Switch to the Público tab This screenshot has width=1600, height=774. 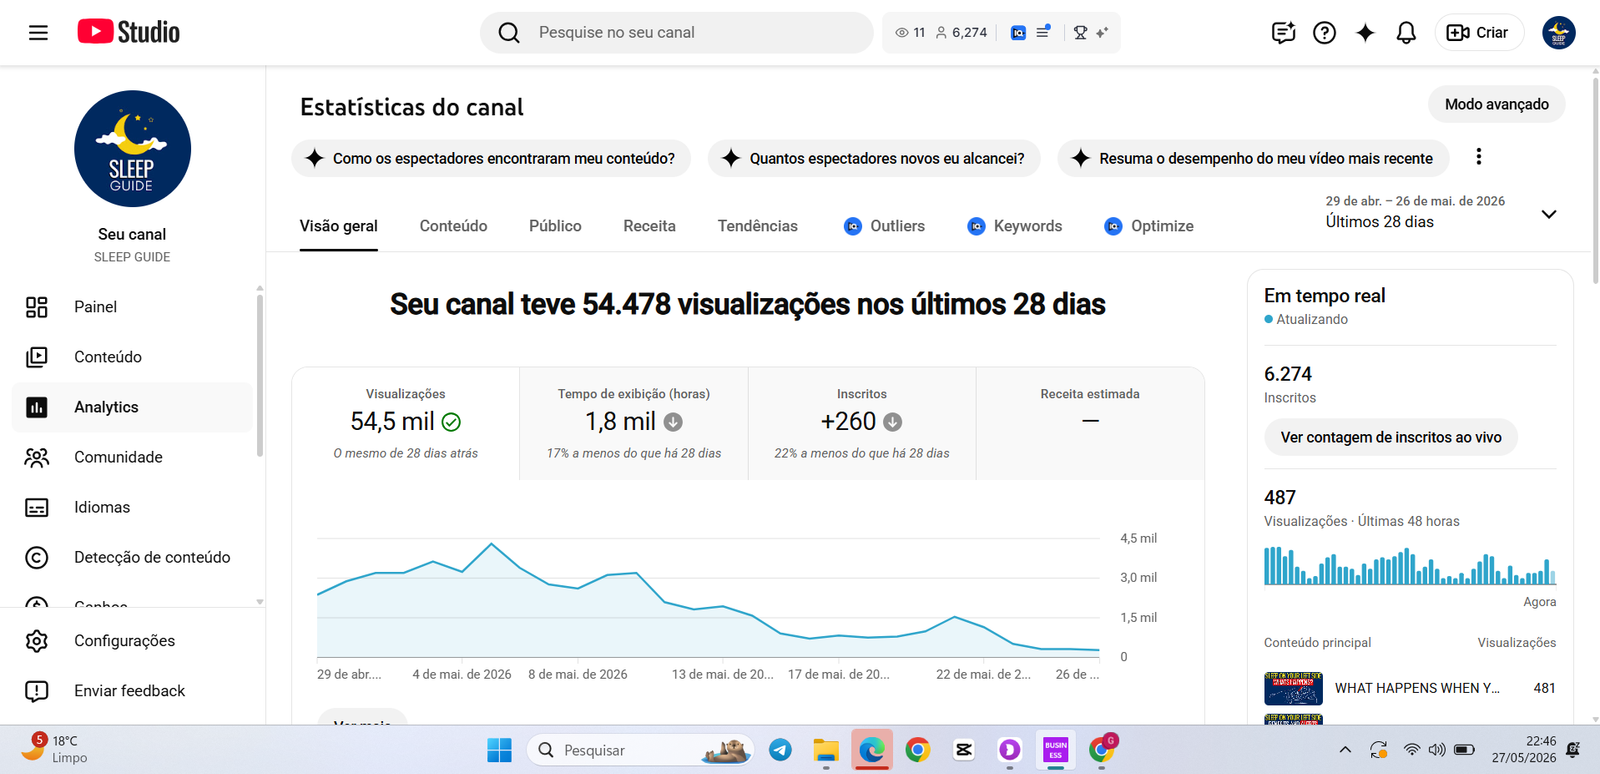coord(555,226)
